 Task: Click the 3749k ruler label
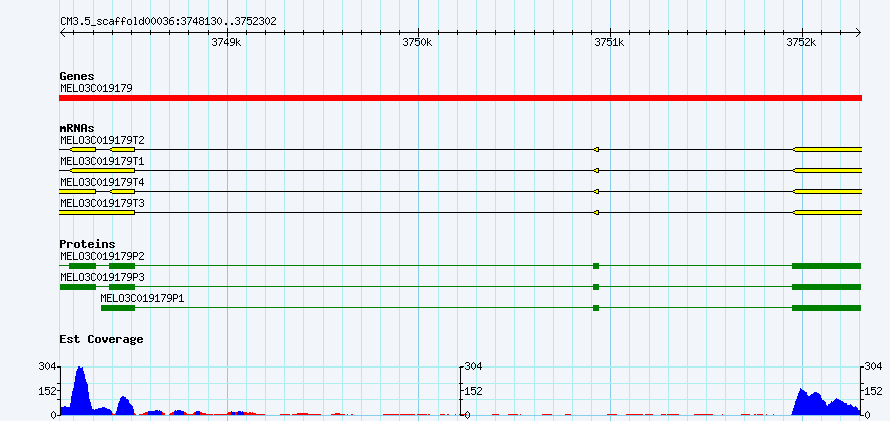click(x=226, y=42)
